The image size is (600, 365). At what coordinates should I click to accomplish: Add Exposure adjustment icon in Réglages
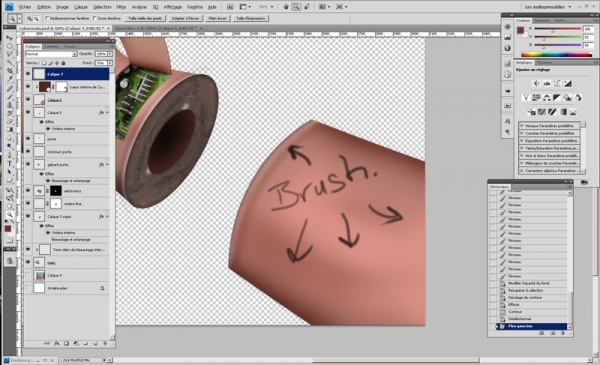point(568,83)
